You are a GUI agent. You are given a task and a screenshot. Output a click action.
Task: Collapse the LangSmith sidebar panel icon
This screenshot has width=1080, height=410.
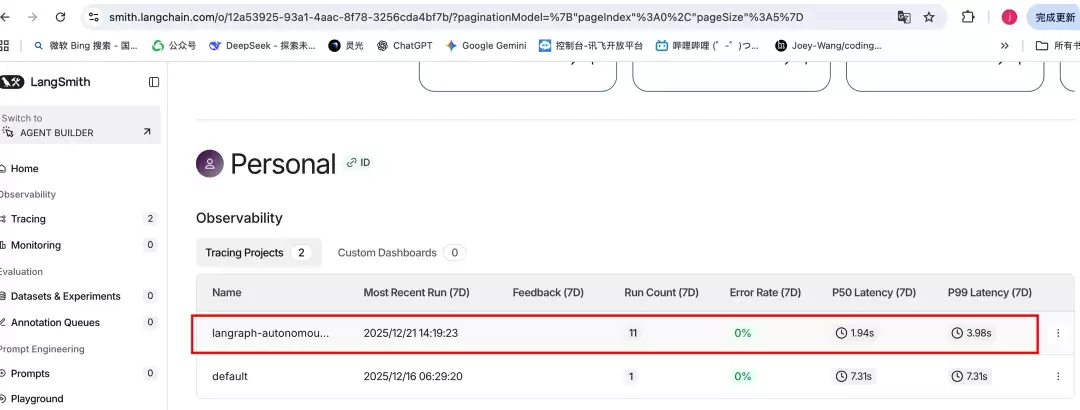click(154, 82)
